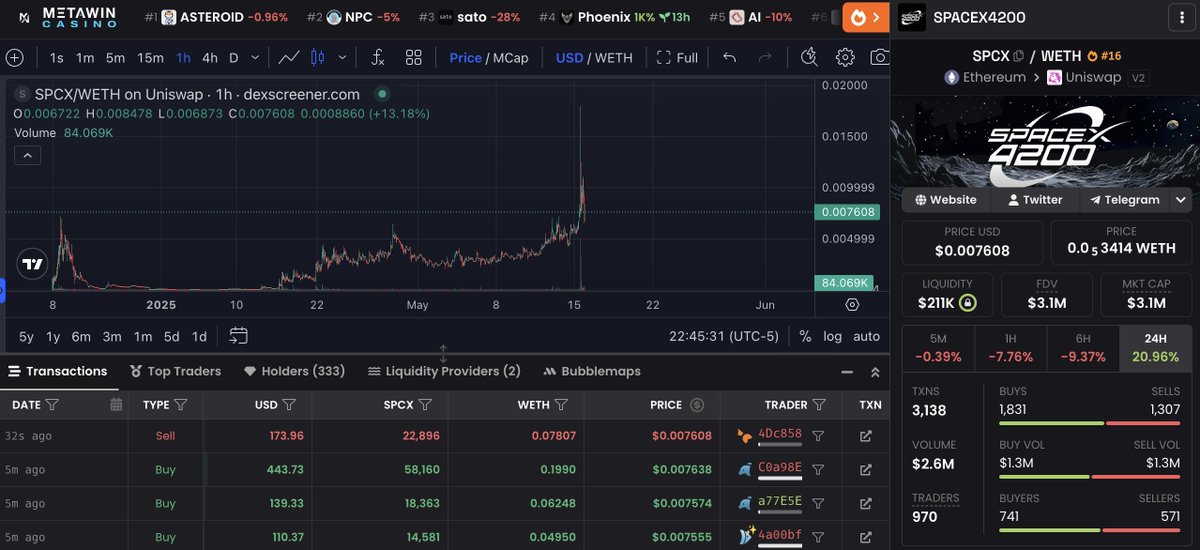Copy the SPCX token address icon
This screenshot has height=550, width=1200.
pyautogui.click(x=1019, y=56)
